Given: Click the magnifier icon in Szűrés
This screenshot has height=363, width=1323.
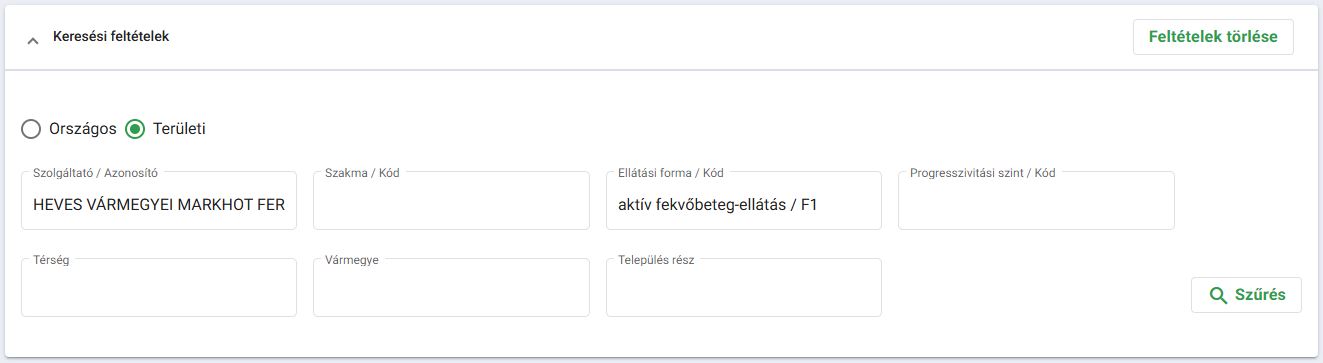Looking at the screenshot, I should 1218,295.
